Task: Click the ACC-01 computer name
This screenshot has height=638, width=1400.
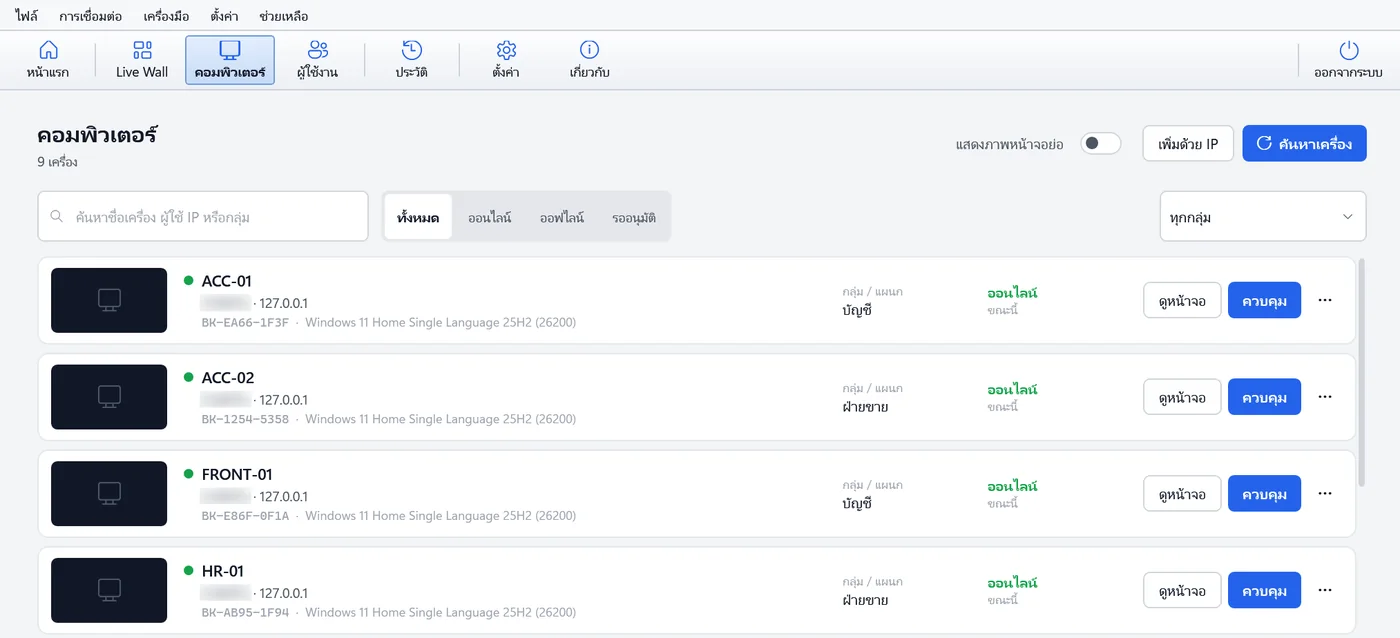Action: 227,281
